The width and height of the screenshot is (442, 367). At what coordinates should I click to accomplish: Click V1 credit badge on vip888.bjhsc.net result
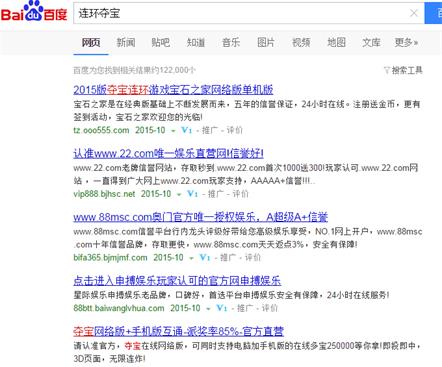coord(193,194)
